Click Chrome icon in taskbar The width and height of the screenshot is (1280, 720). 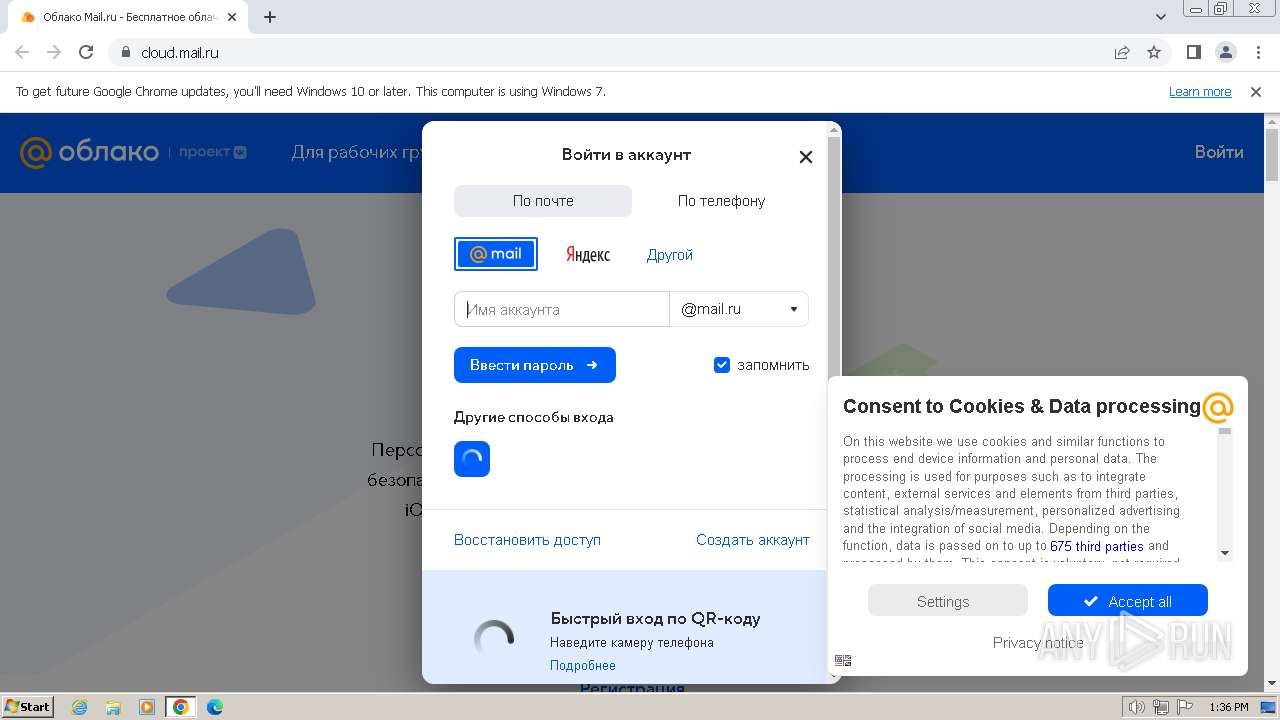point(181,707)
